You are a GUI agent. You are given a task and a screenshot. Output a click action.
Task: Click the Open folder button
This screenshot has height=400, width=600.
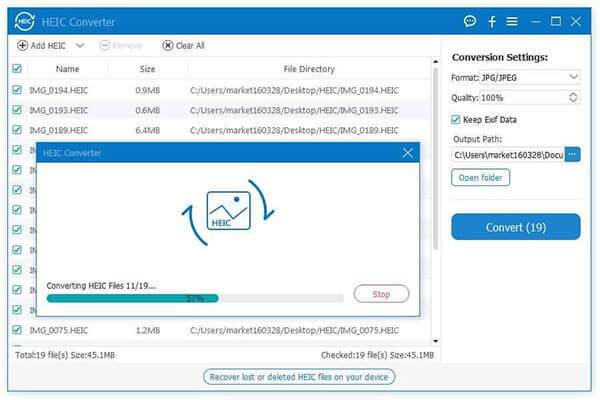(480, 178)
